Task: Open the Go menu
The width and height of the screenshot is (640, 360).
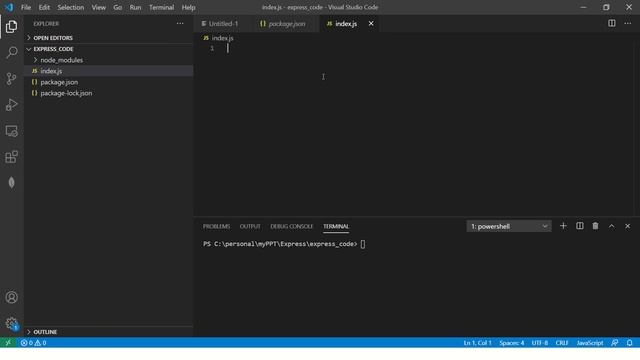Action: [118, 7]
